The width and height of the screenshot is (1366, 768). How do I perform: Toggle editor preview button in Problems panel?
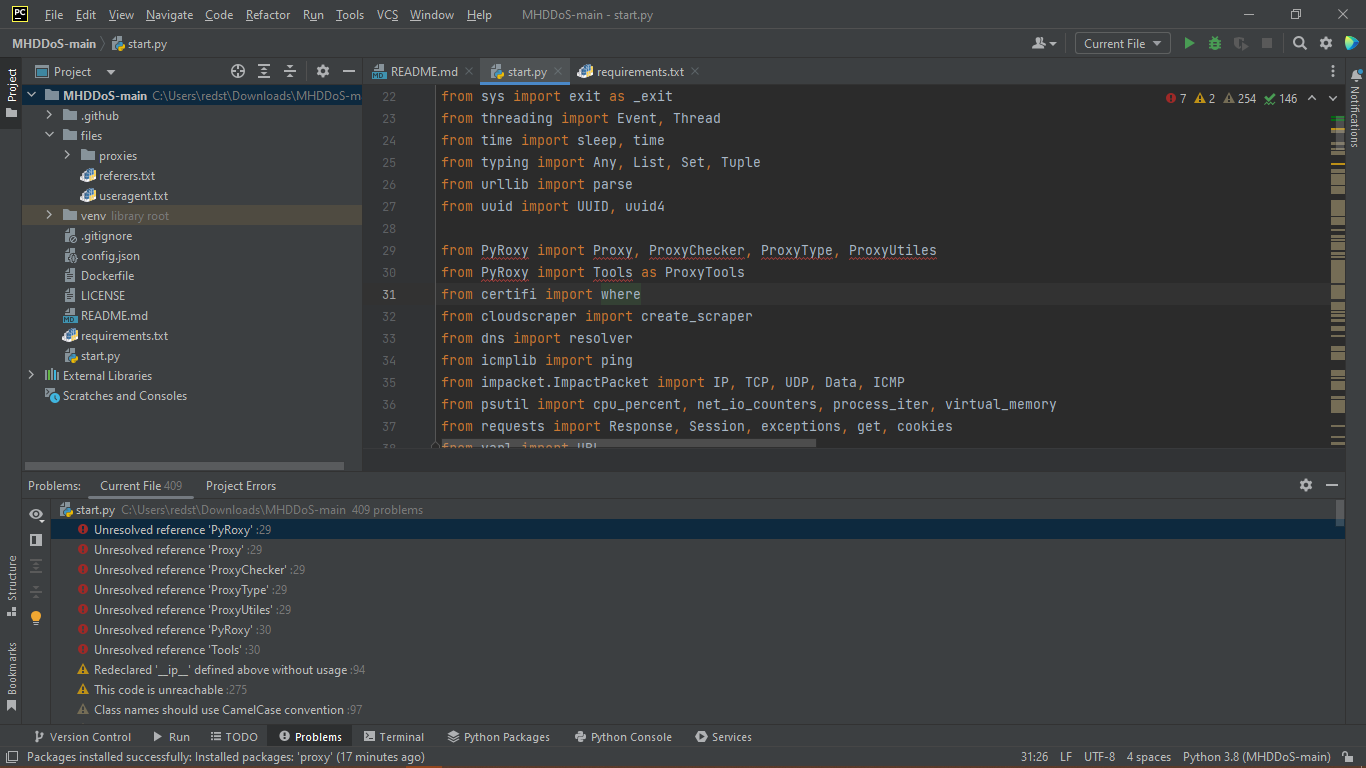click(x=36, y=540)
